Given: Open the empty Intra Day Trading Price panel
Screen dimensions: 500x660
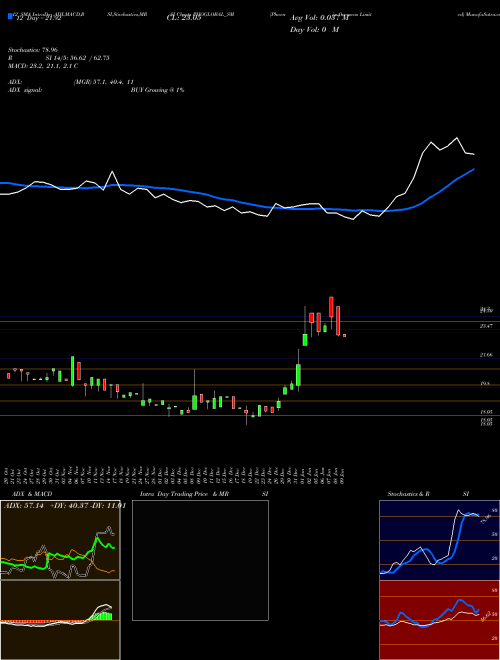Looking at the screenshot, I should tap(200, 560).
